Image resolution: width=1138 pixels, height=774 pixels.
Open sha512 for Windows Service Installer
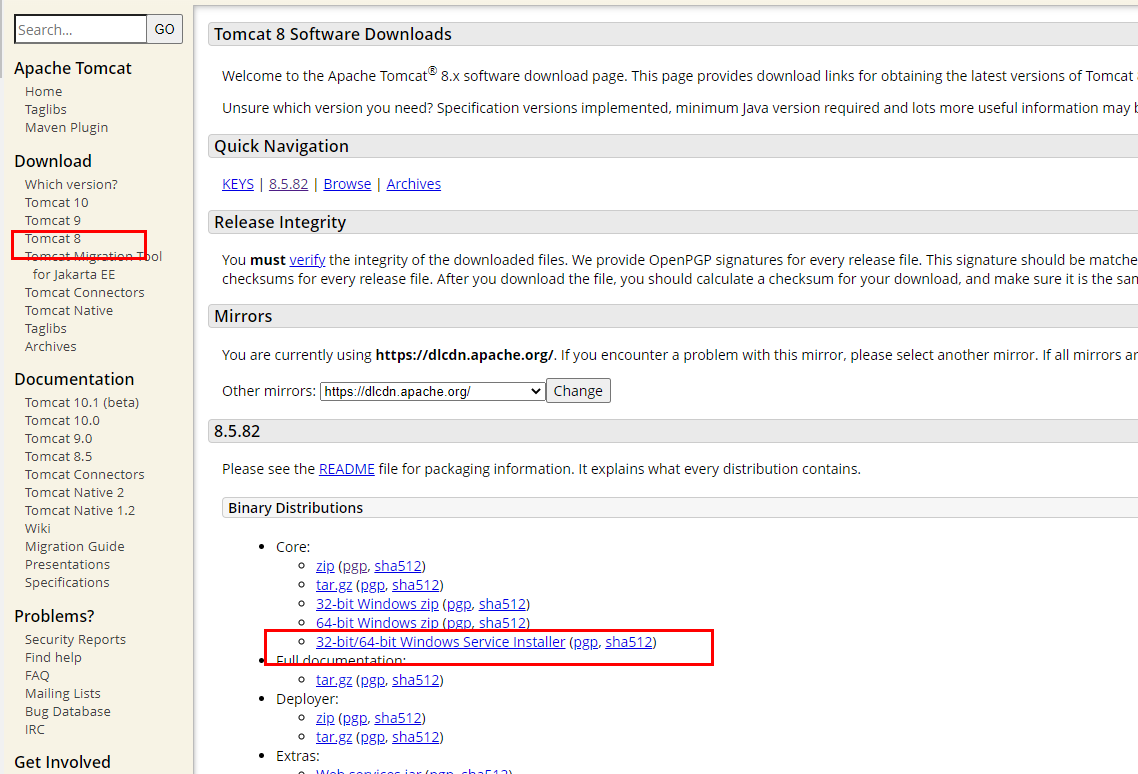pos(629,642)
